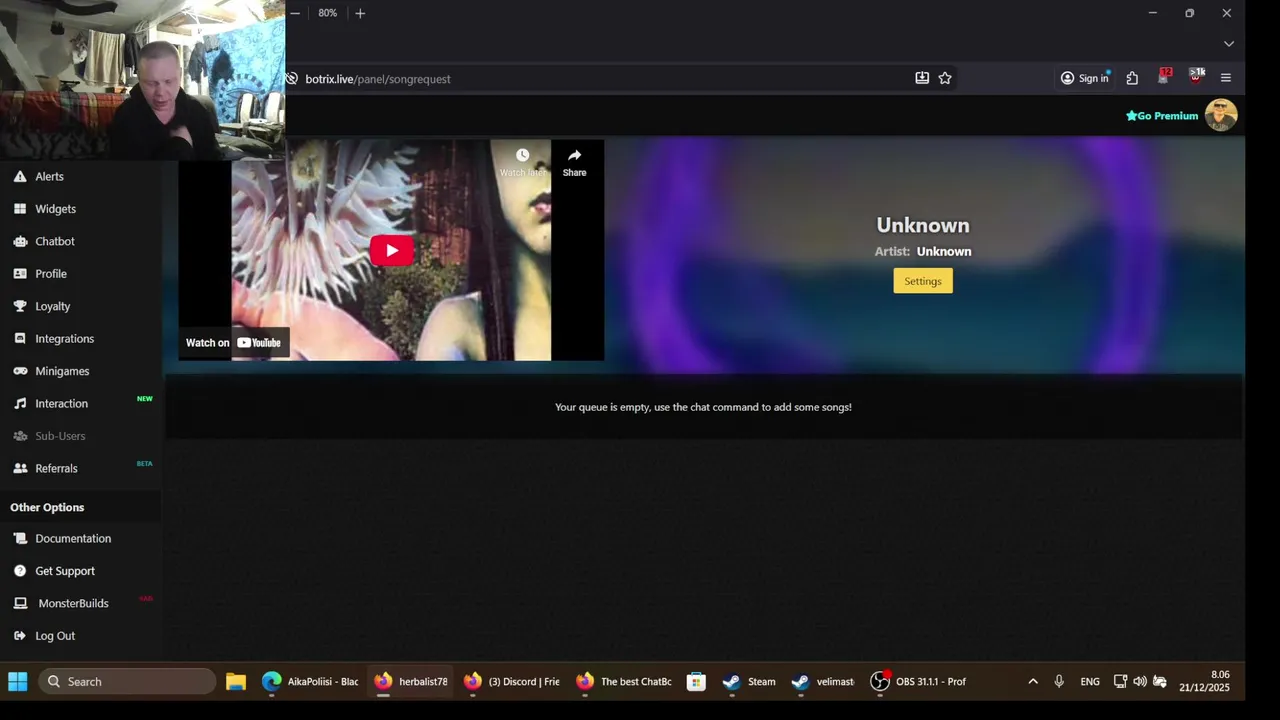Screen dimensions: 1280x720
Task: Switch to The best ChatBc Firefox window
Action: [x=624, y=681]
